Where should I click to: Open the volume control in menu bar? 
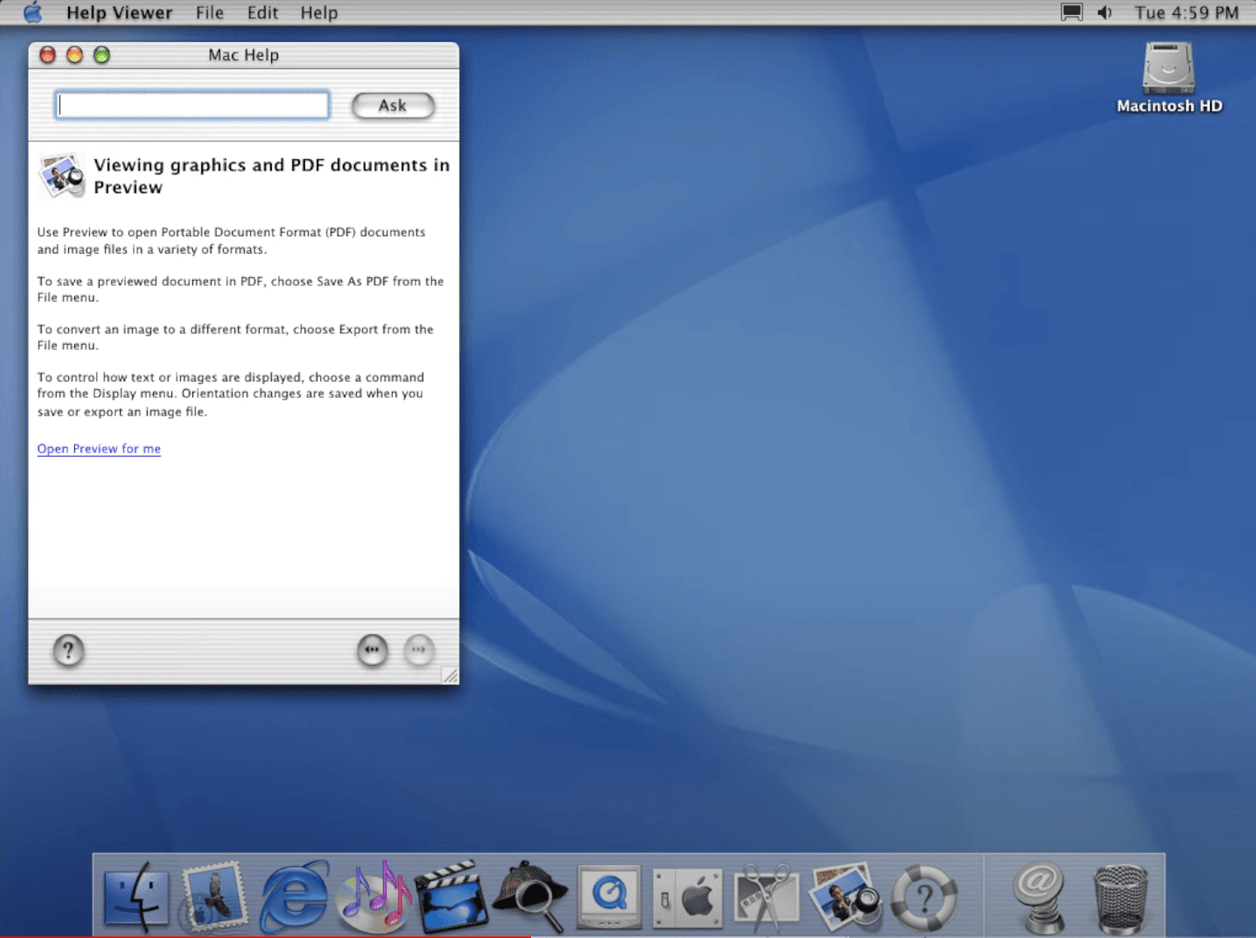point(1105,13)
